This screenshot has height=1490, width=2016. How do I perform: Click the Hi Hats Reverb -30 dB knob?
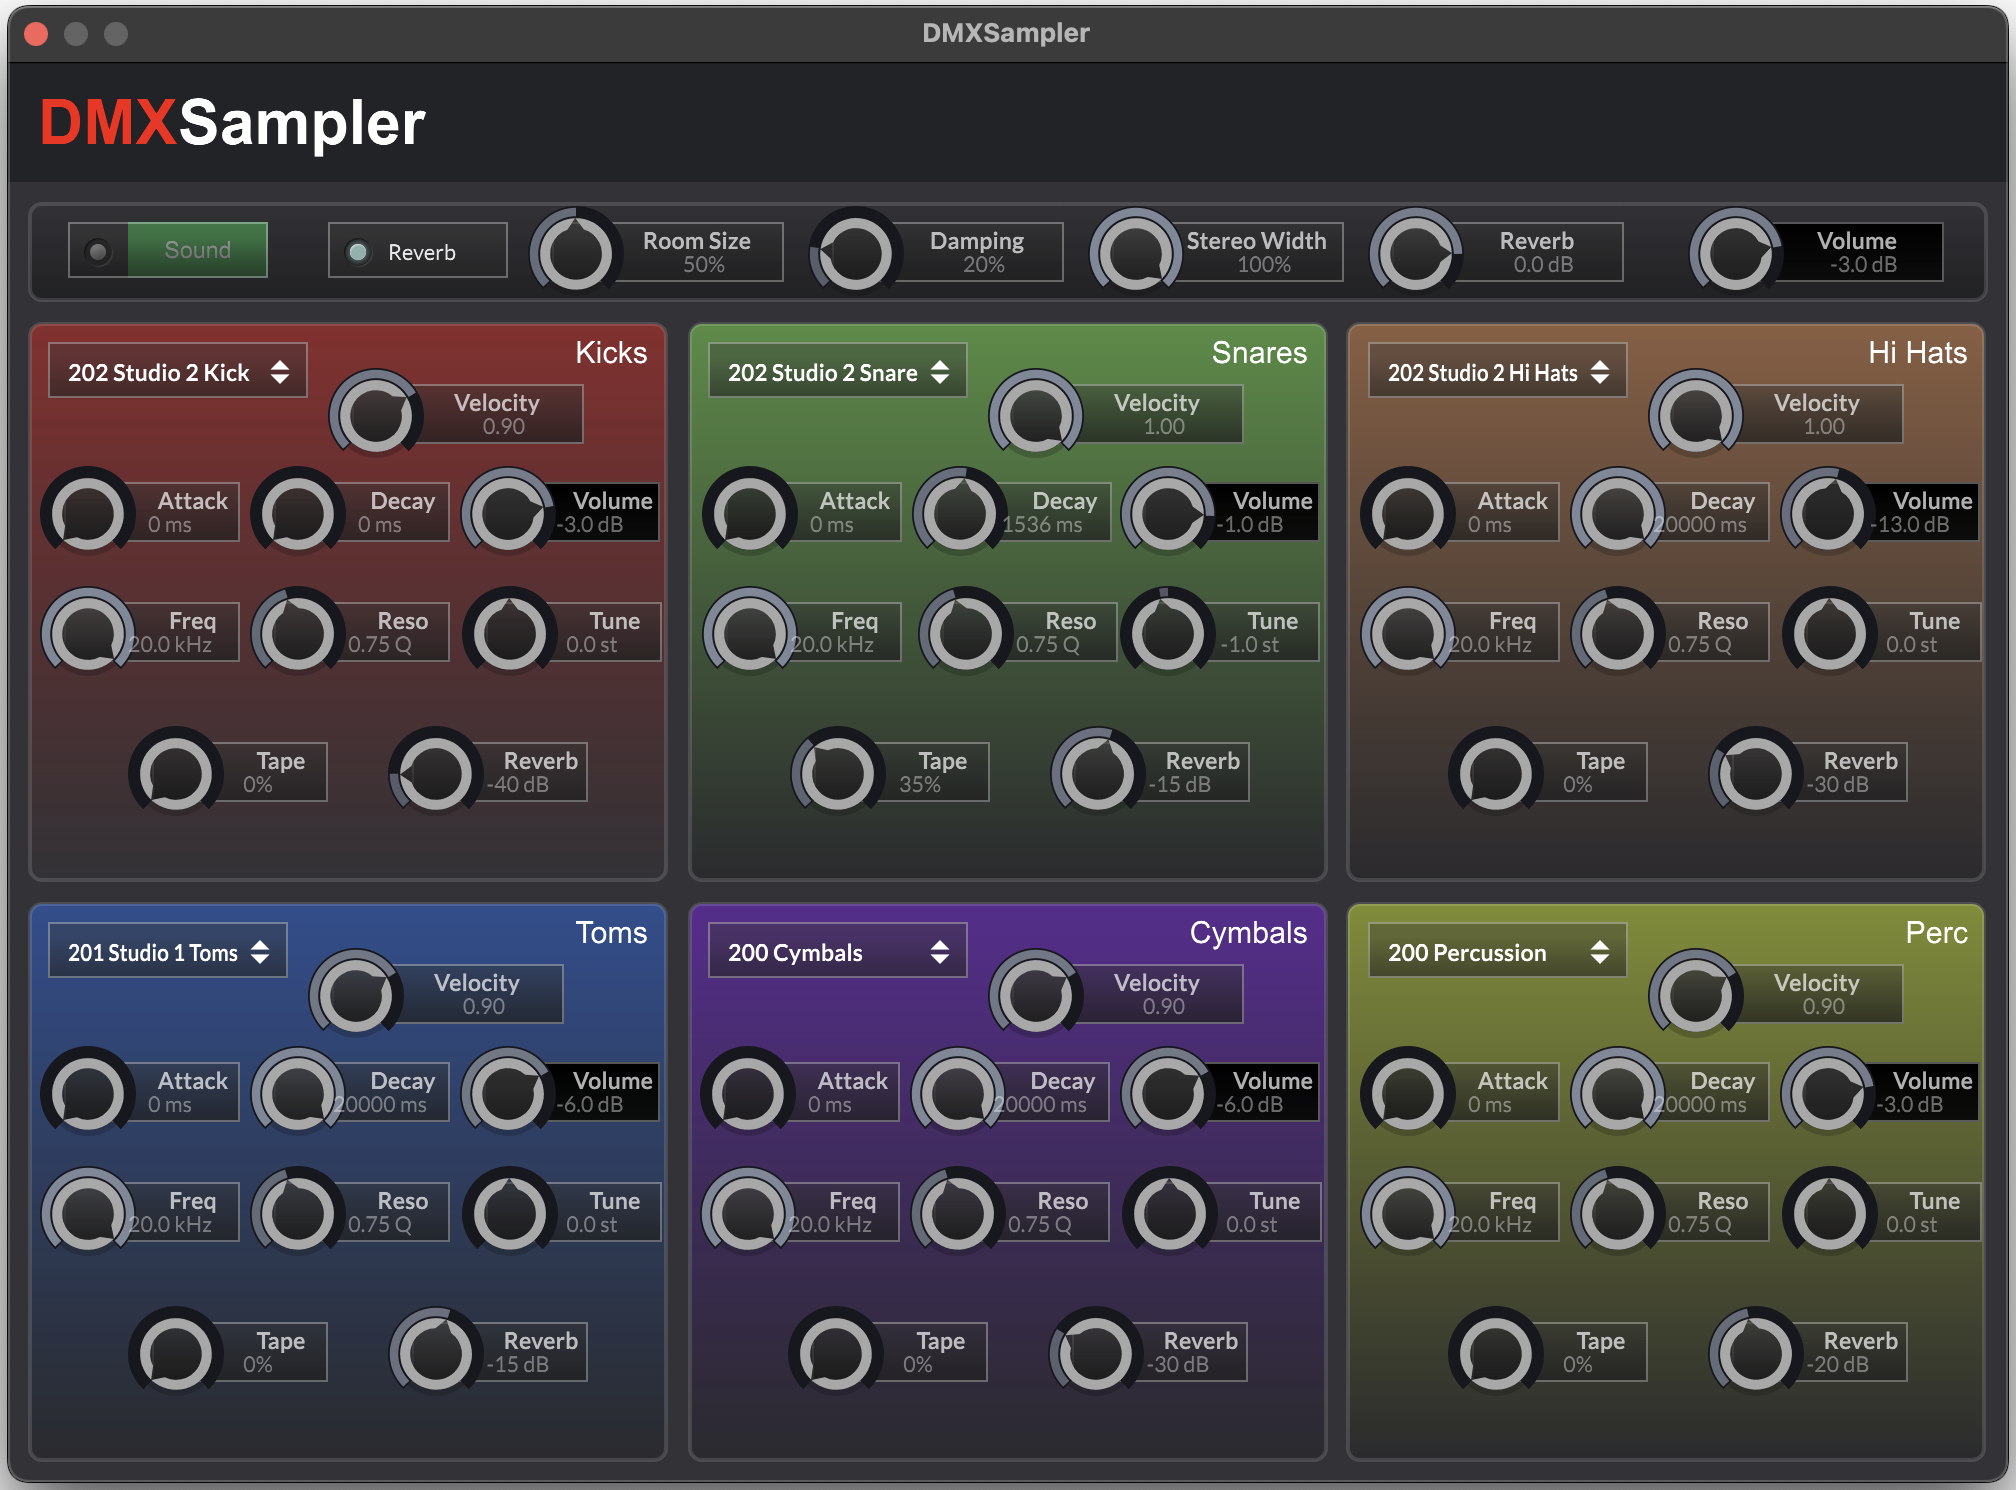click(x=1756, y=772)
